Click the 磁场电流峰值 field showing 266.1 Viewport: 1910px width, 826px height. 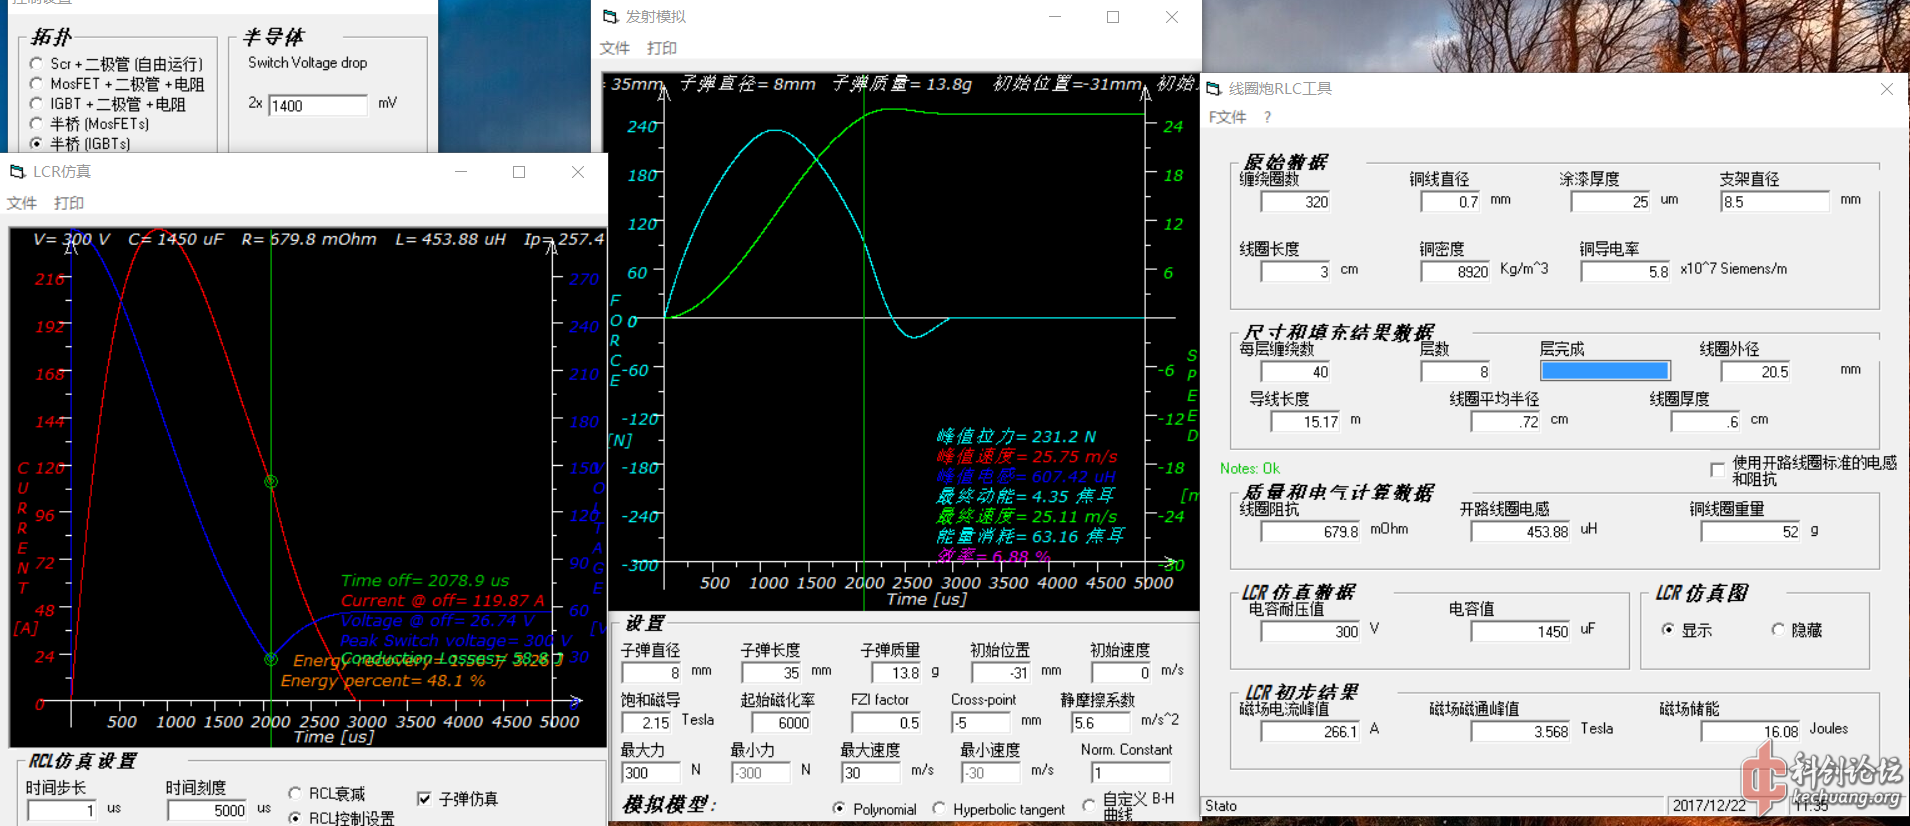[x=1311, y=731]
